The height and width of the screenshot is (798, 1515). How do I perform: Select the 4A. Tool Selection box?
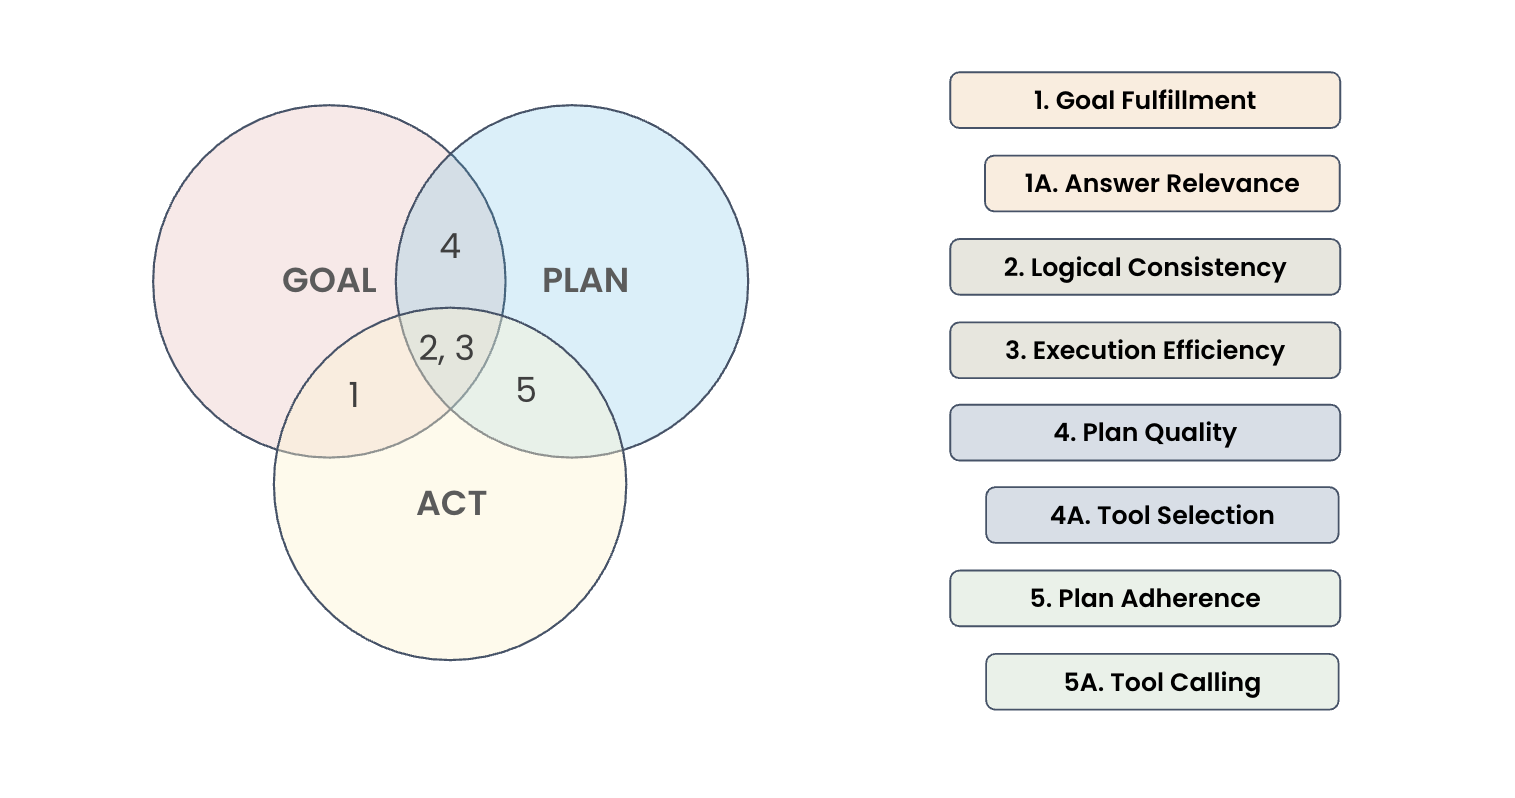point(1161,515)
